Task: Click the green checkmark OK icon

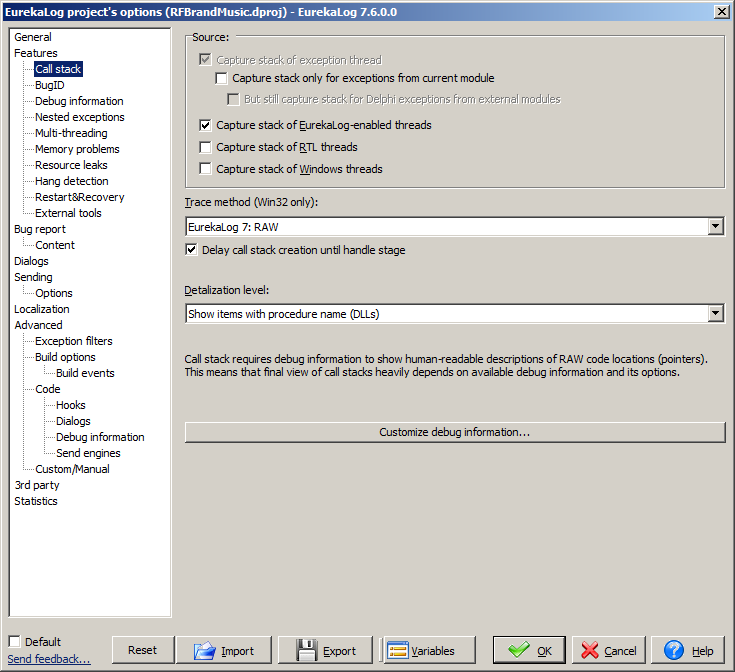Action: tap(519, 650)
